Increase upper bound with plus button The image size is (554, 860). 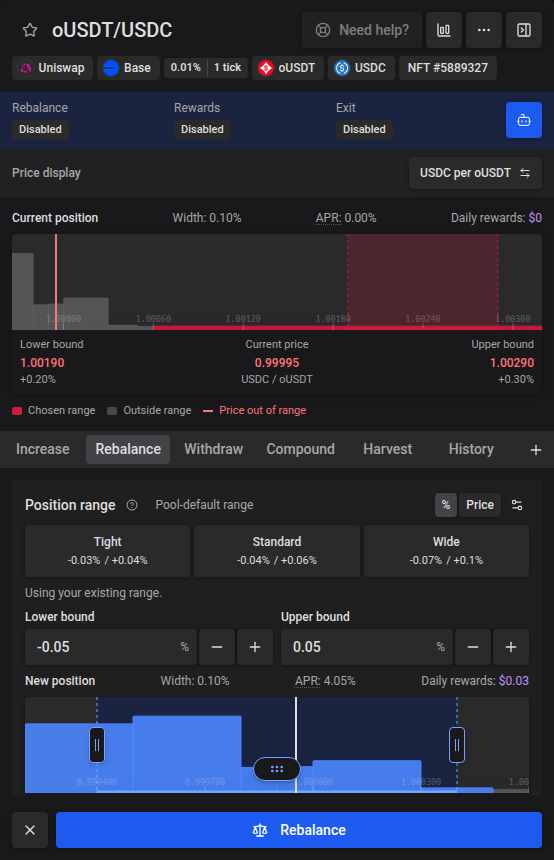pyautogui.click(x=511, y=647)
